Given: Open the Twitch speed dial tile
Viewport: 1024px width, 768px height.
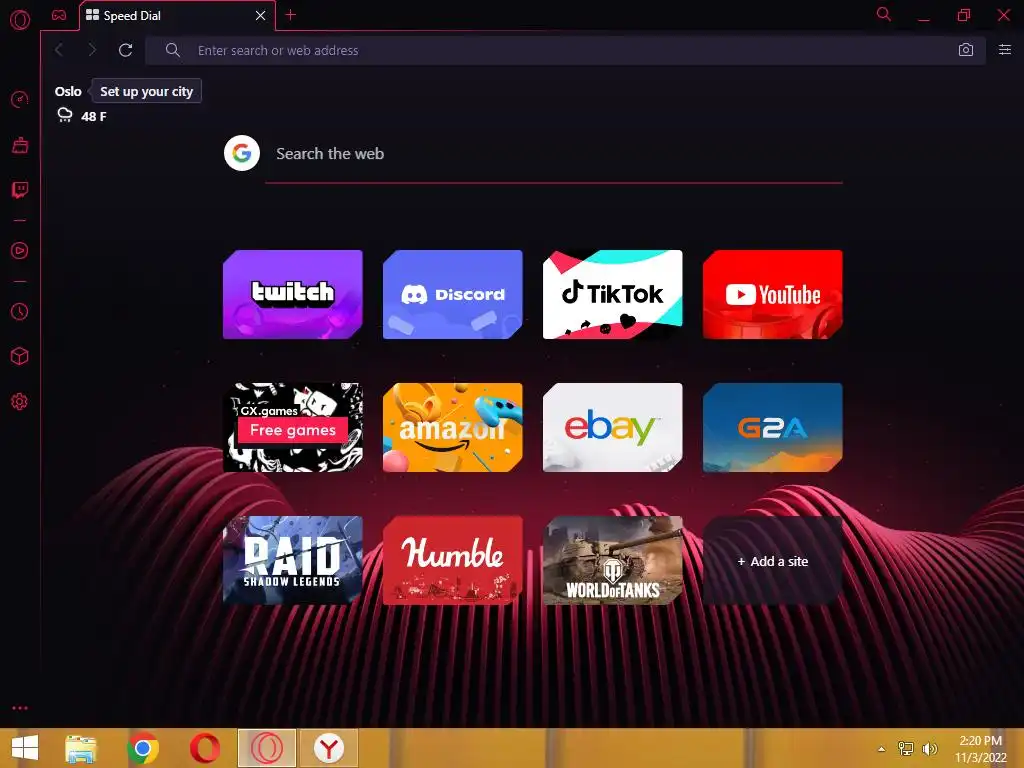Looking at the screenshot, I should 293,295.
